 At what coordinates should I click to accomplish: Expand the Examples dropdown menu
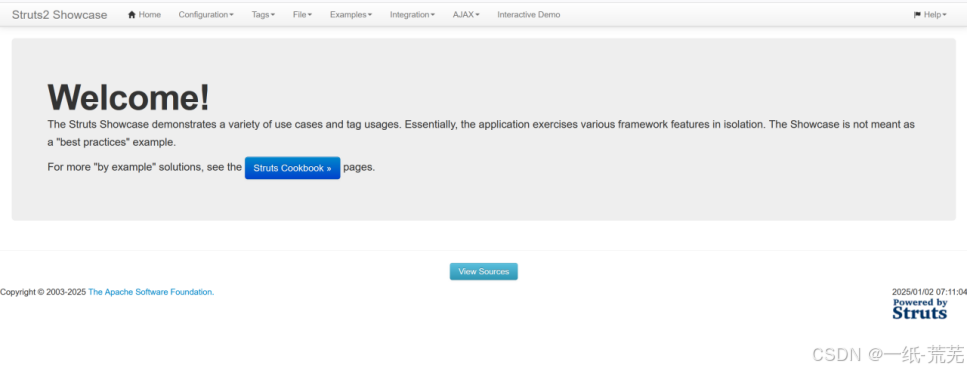351,15
